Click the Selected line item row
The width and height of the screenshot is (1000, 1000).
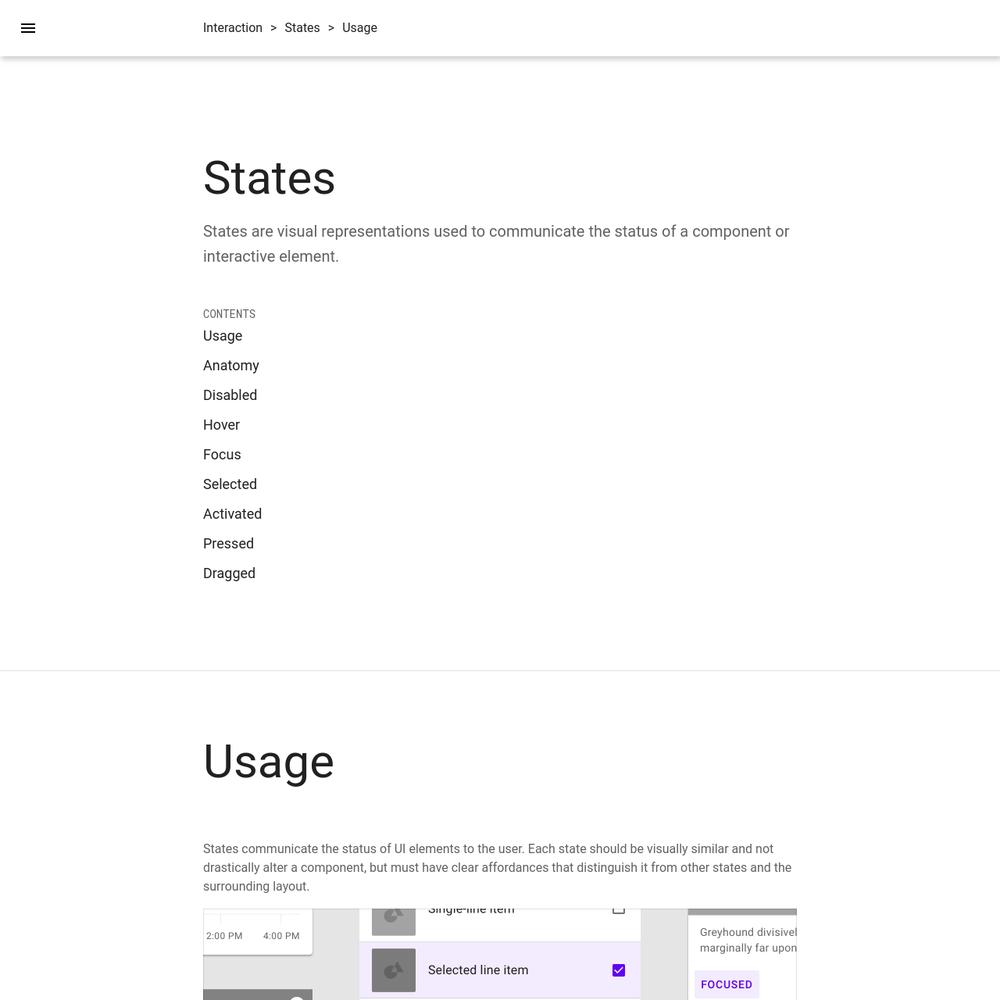(x=500, y=970)
